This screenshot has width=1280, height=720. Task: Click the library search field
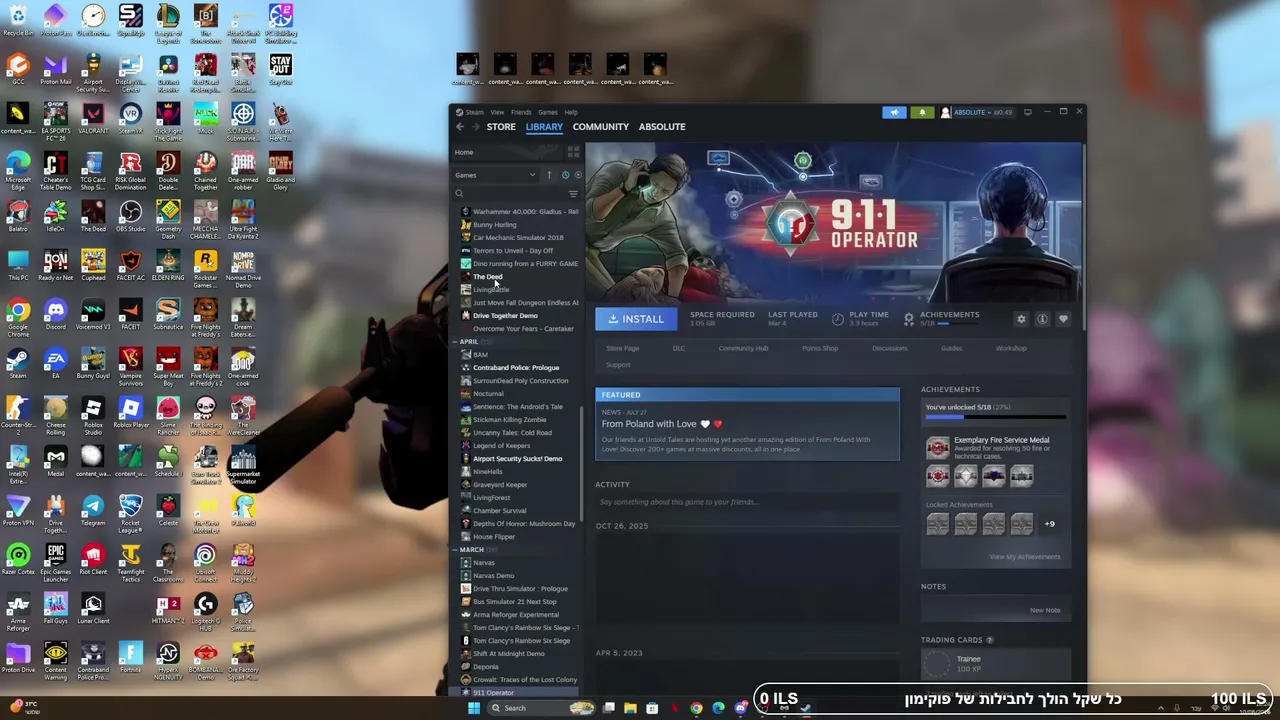[510, 194]
